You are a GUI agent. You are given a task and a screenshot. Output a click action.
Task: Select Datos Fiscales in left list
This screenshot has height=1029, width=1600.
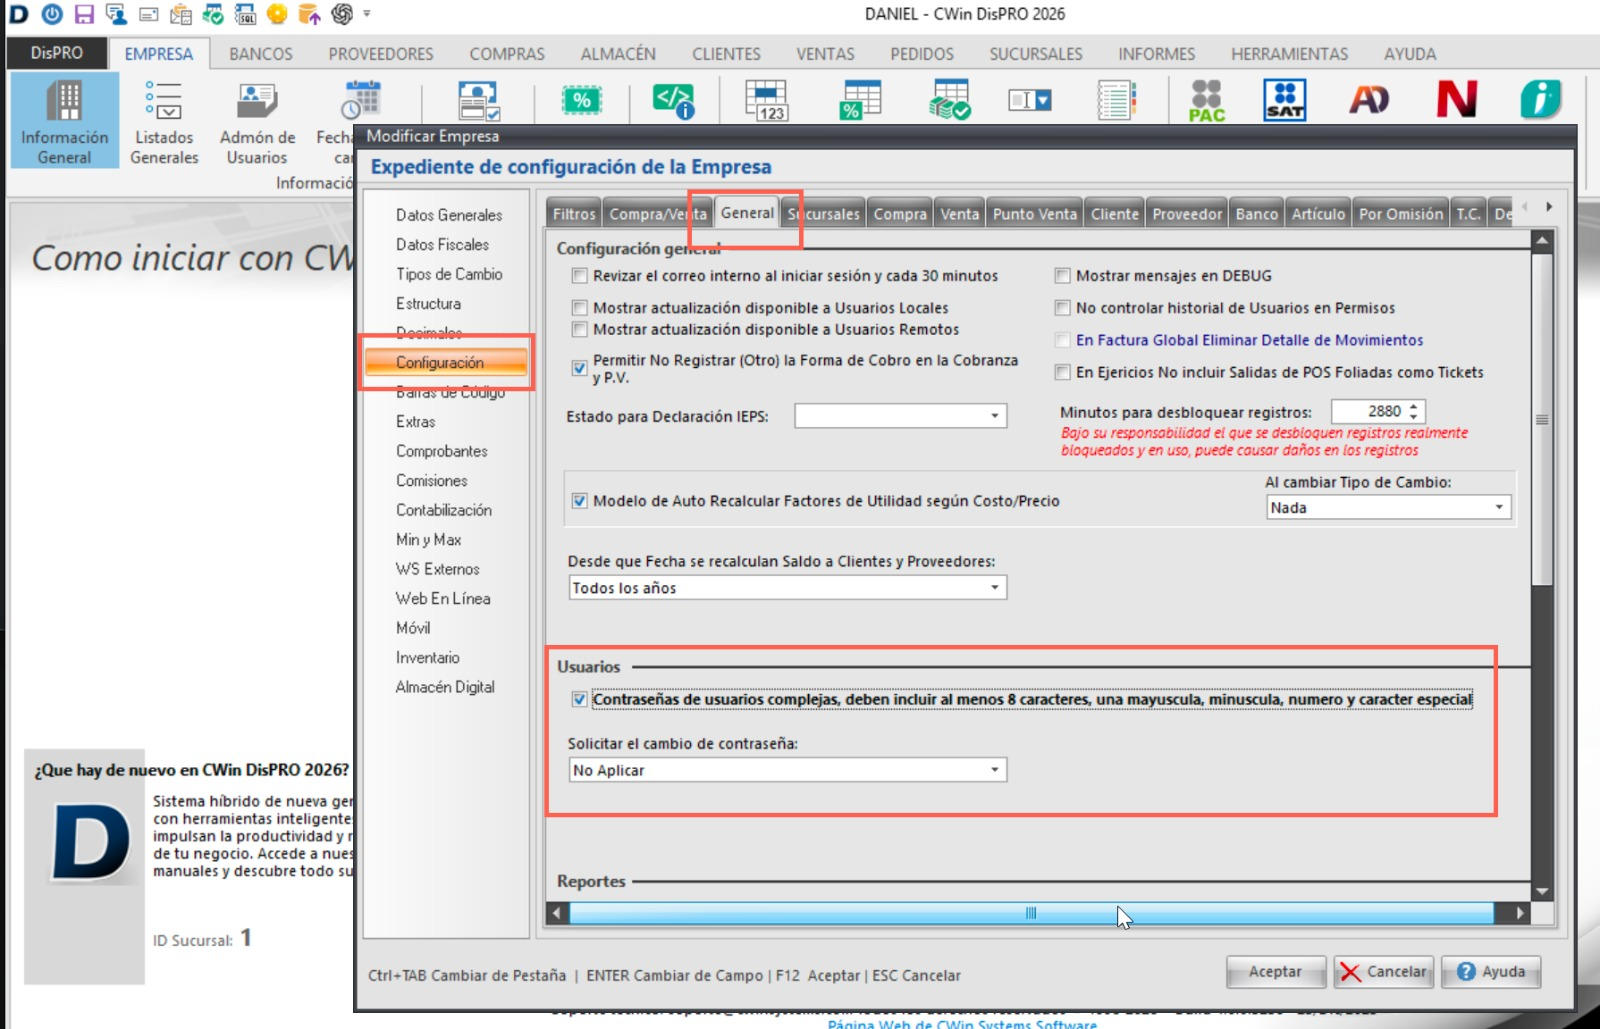click(442, 245)
